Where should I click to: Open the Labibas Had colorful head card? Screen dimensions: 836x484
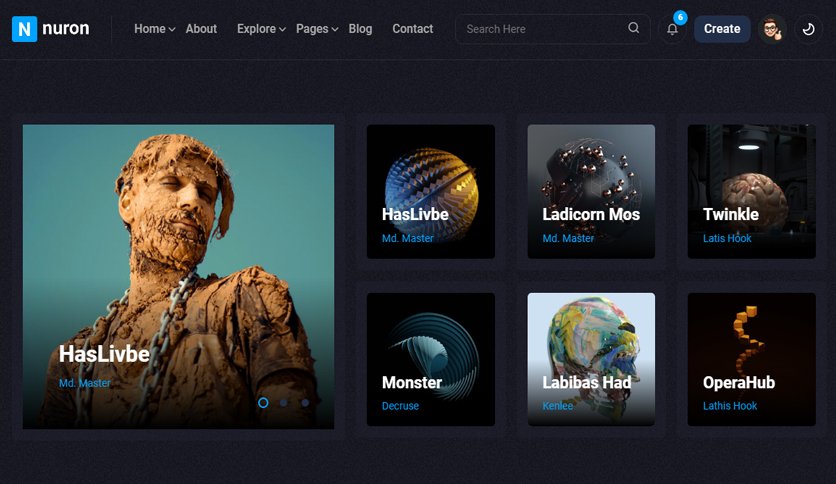coord(591,359)
